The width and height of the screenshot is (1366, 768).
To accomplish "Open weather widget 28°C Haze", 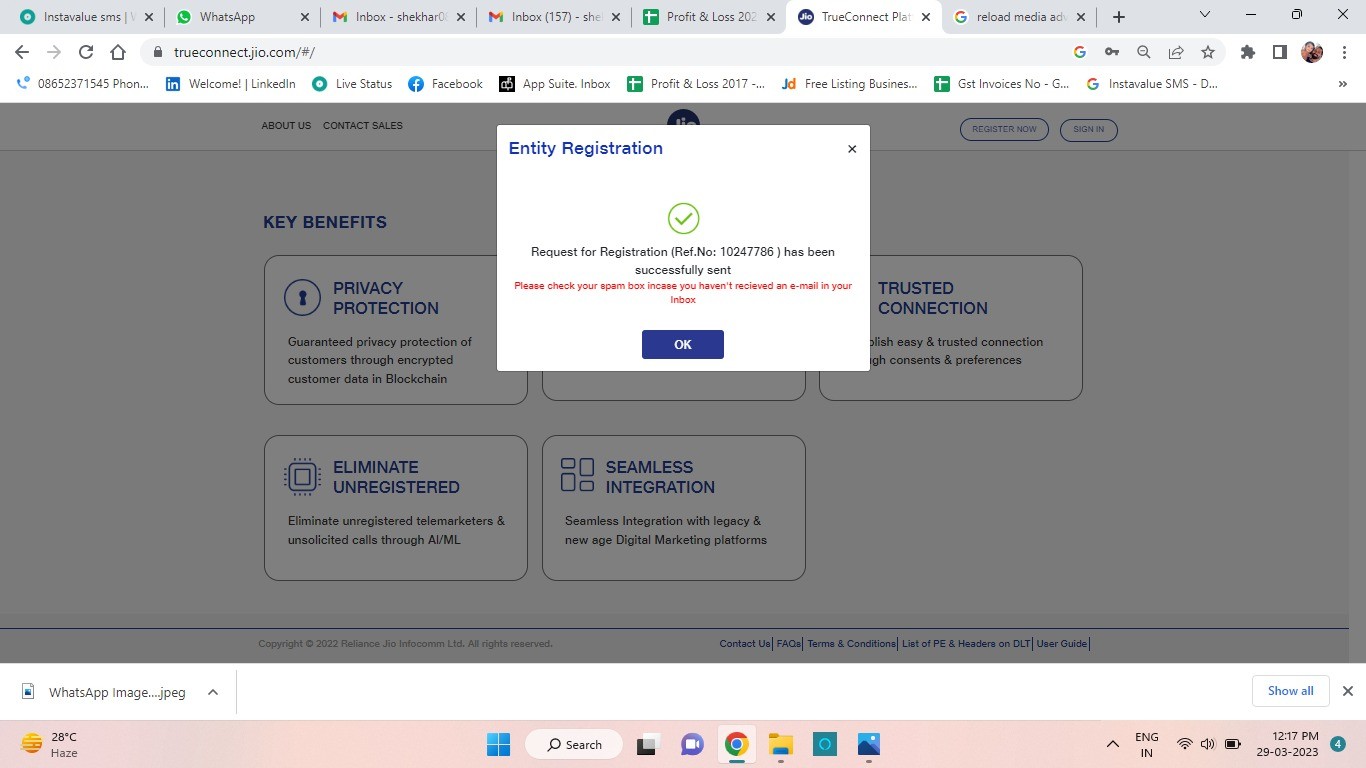I will [x=50, y=744].
